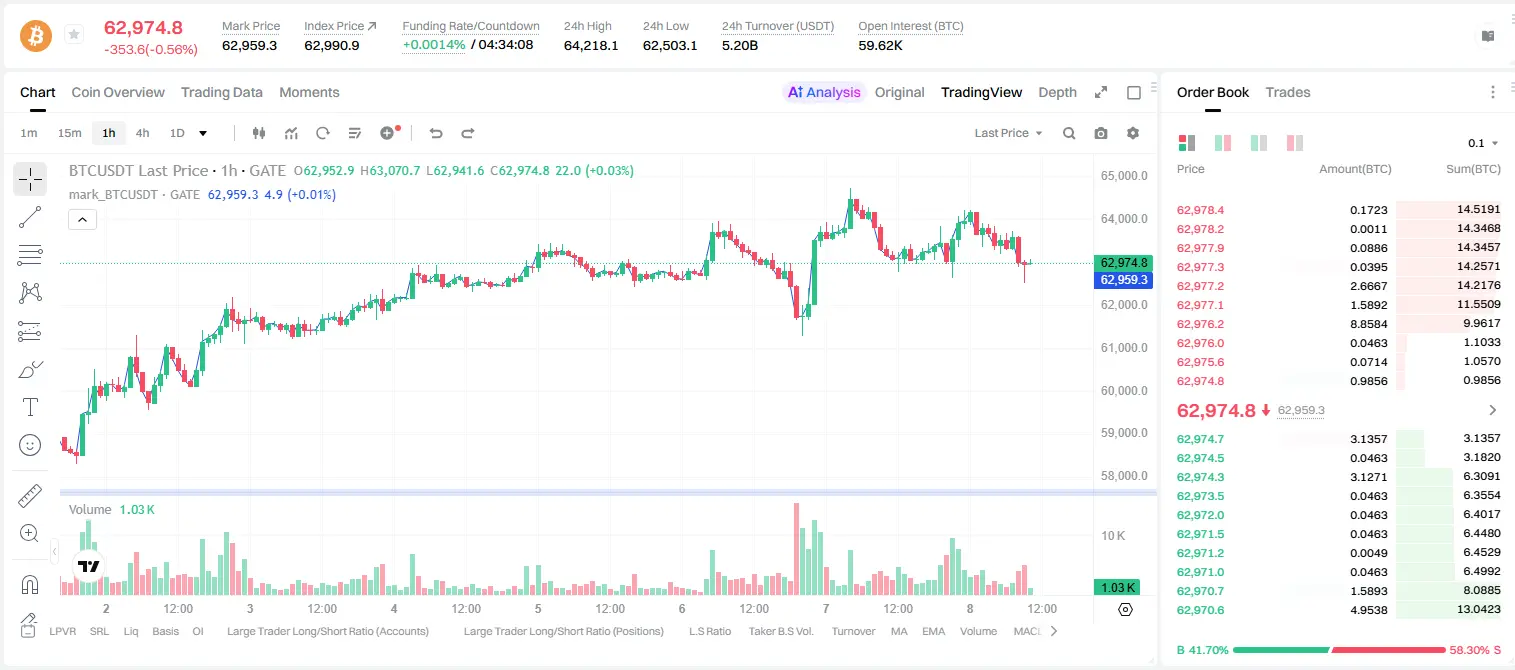Screen dimensions: 1515x670
Task: Select the crosshair cursor tool
Action: pos(30,179)
